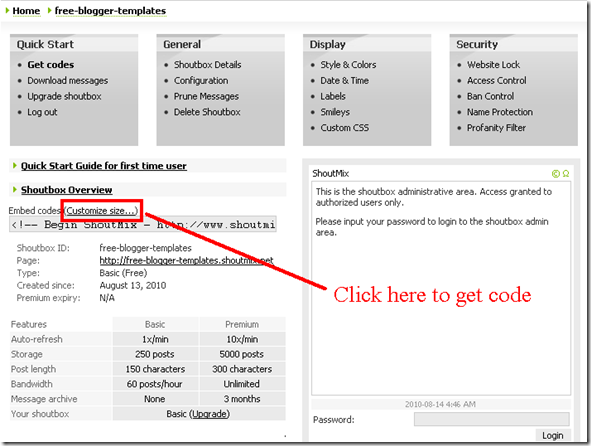The width and height of the screenshot is (591, 446).
Task: Expand Quick Start Guide for first time user
Action: (104, 166)
